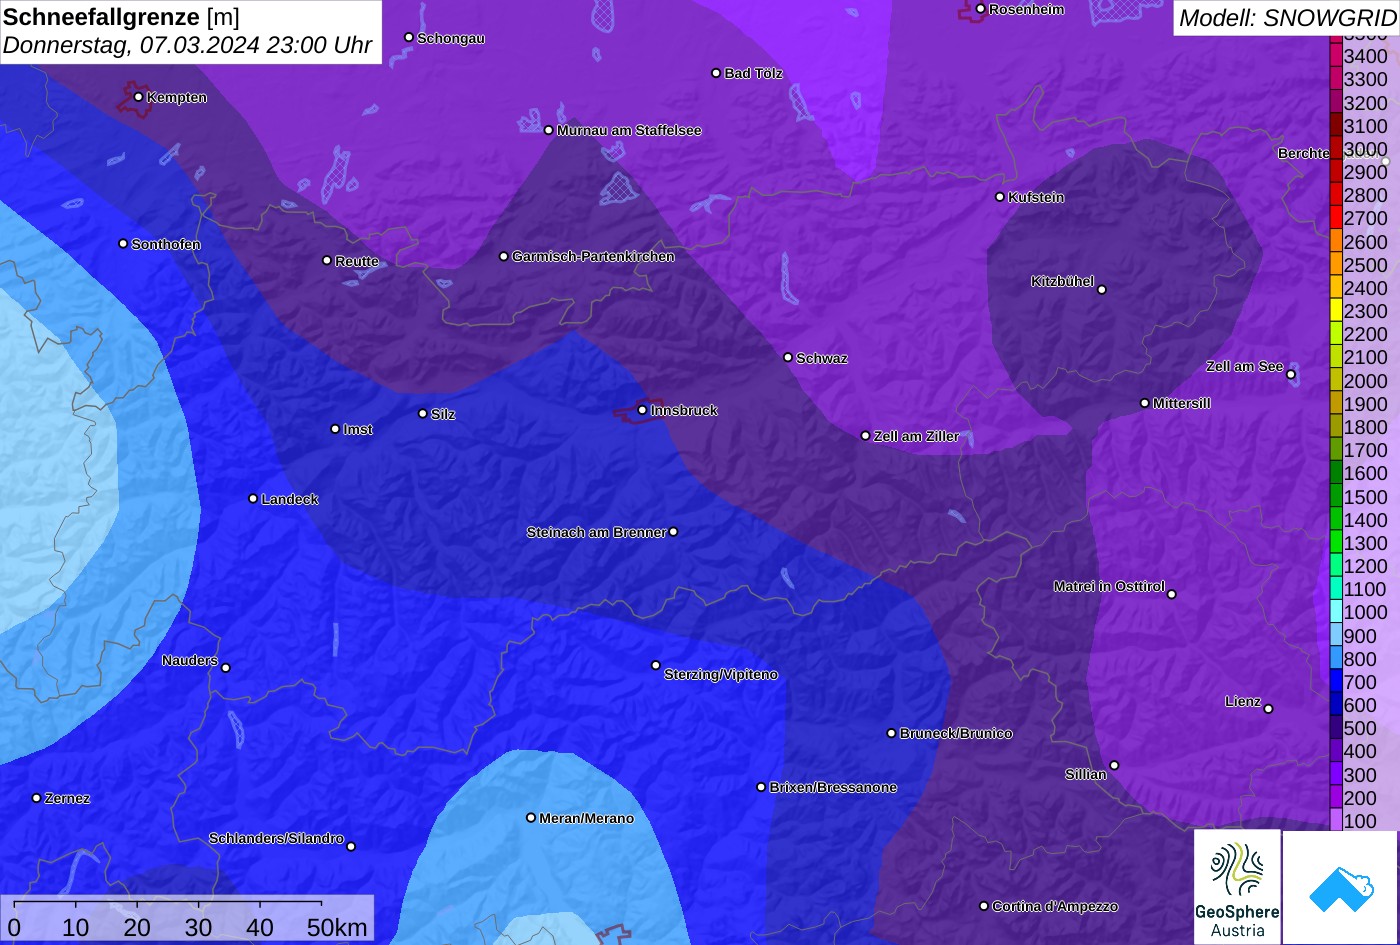The image size is (1400, 945).
Task: Pick the 1000 cyan legend swatch
Action: [1336, 613]
